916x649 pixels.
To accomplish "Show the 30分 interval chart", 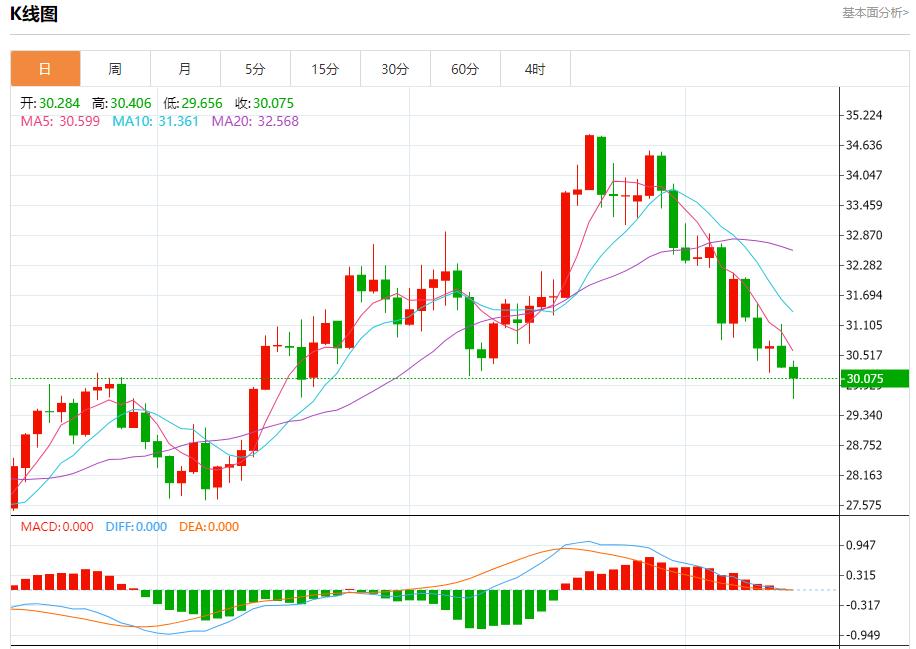I will click(x=395, y=69).
